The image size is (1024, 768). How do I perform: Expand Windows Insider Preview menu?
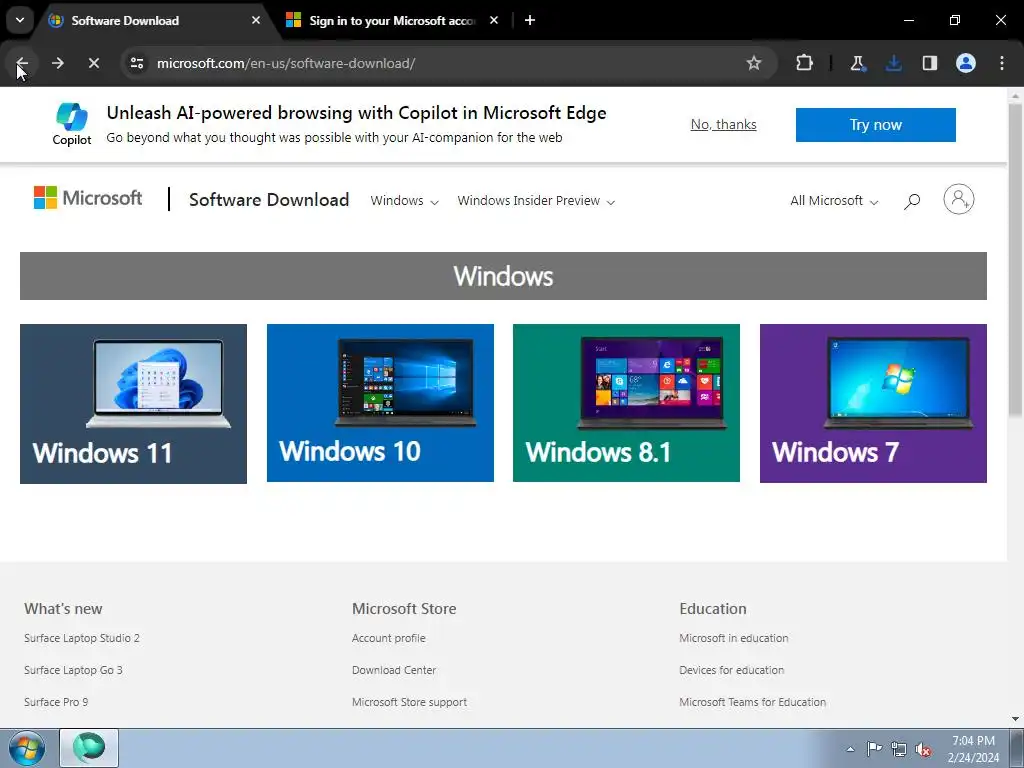[536, 200]
